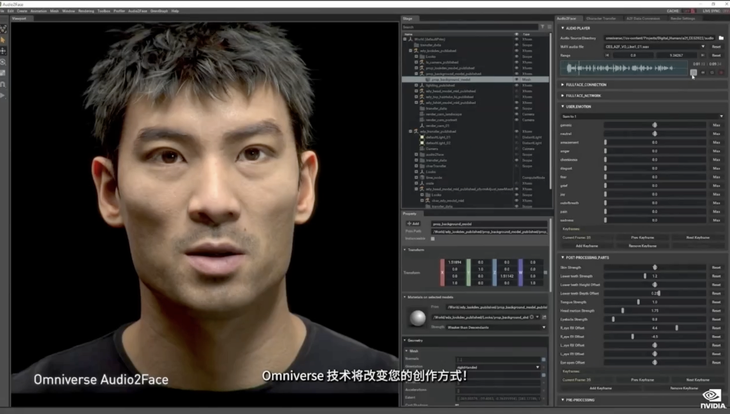The height and width of the screenshot is (414, 730).
Task: Click the Lower teeth Strength slider
Action: [655, 276]
